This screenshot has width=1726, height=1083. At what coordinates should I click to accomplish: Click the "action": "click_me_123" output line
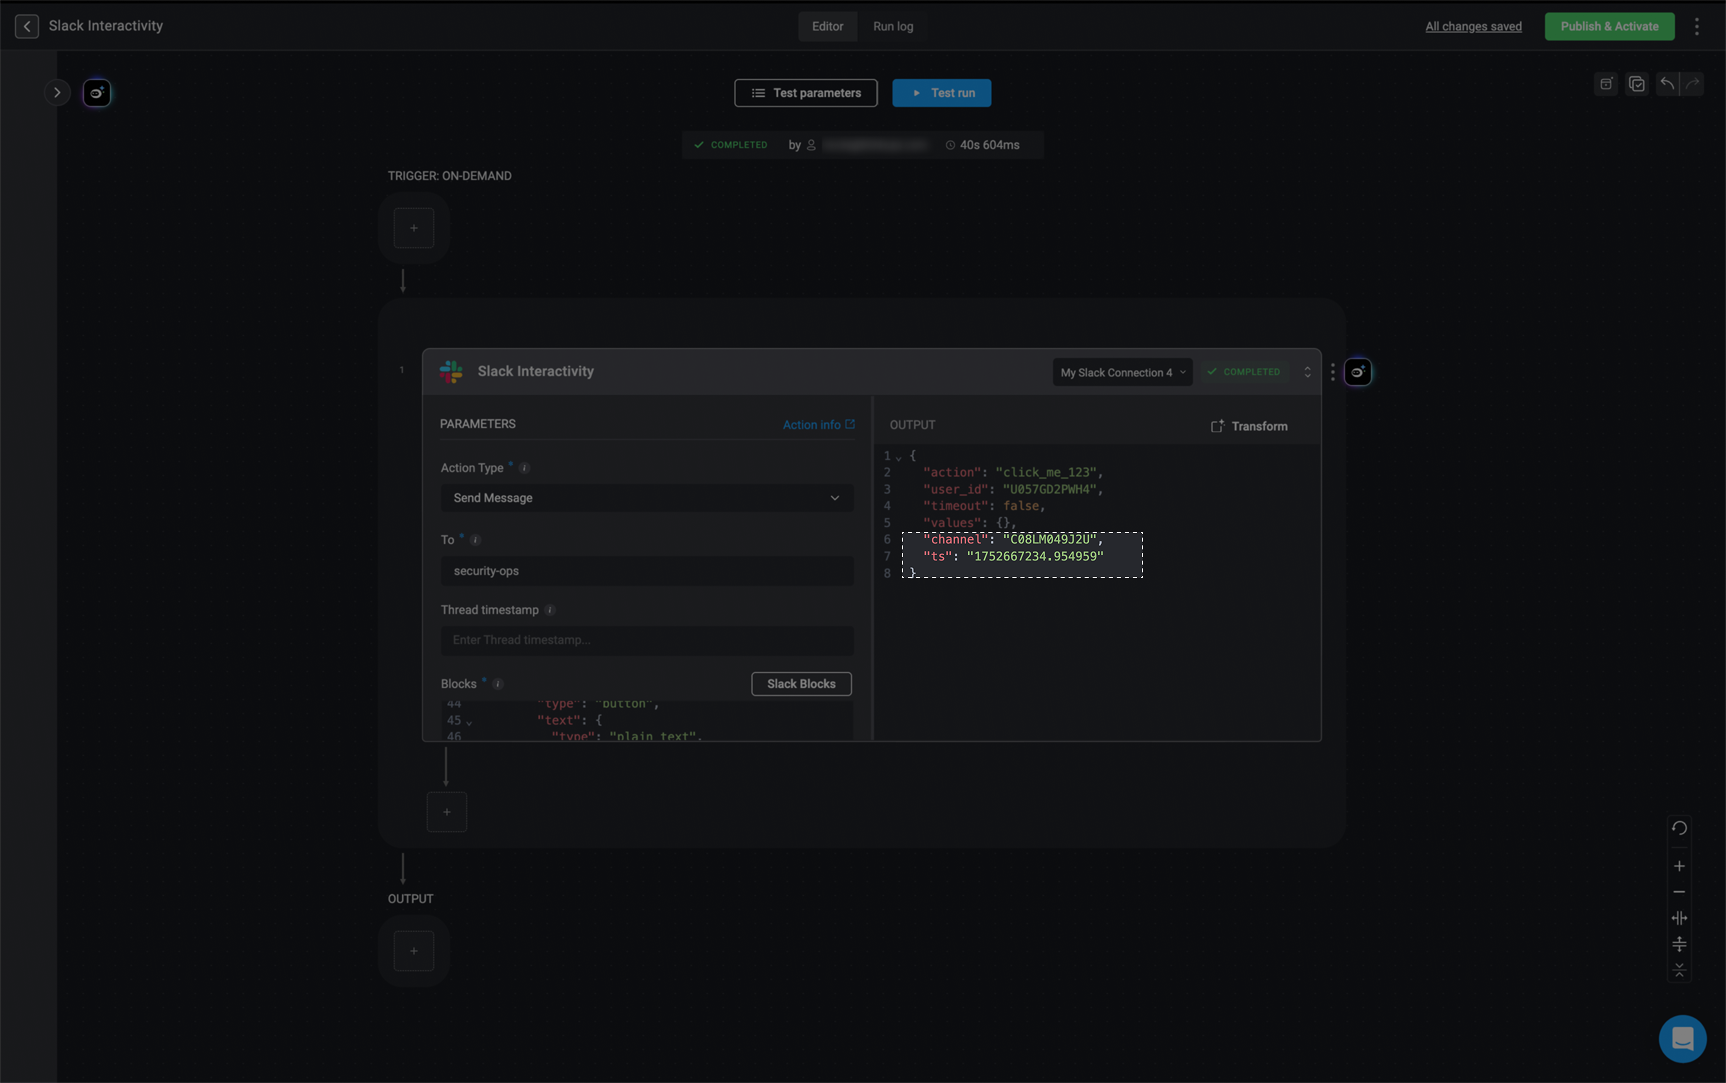[x=1013, y=472]
